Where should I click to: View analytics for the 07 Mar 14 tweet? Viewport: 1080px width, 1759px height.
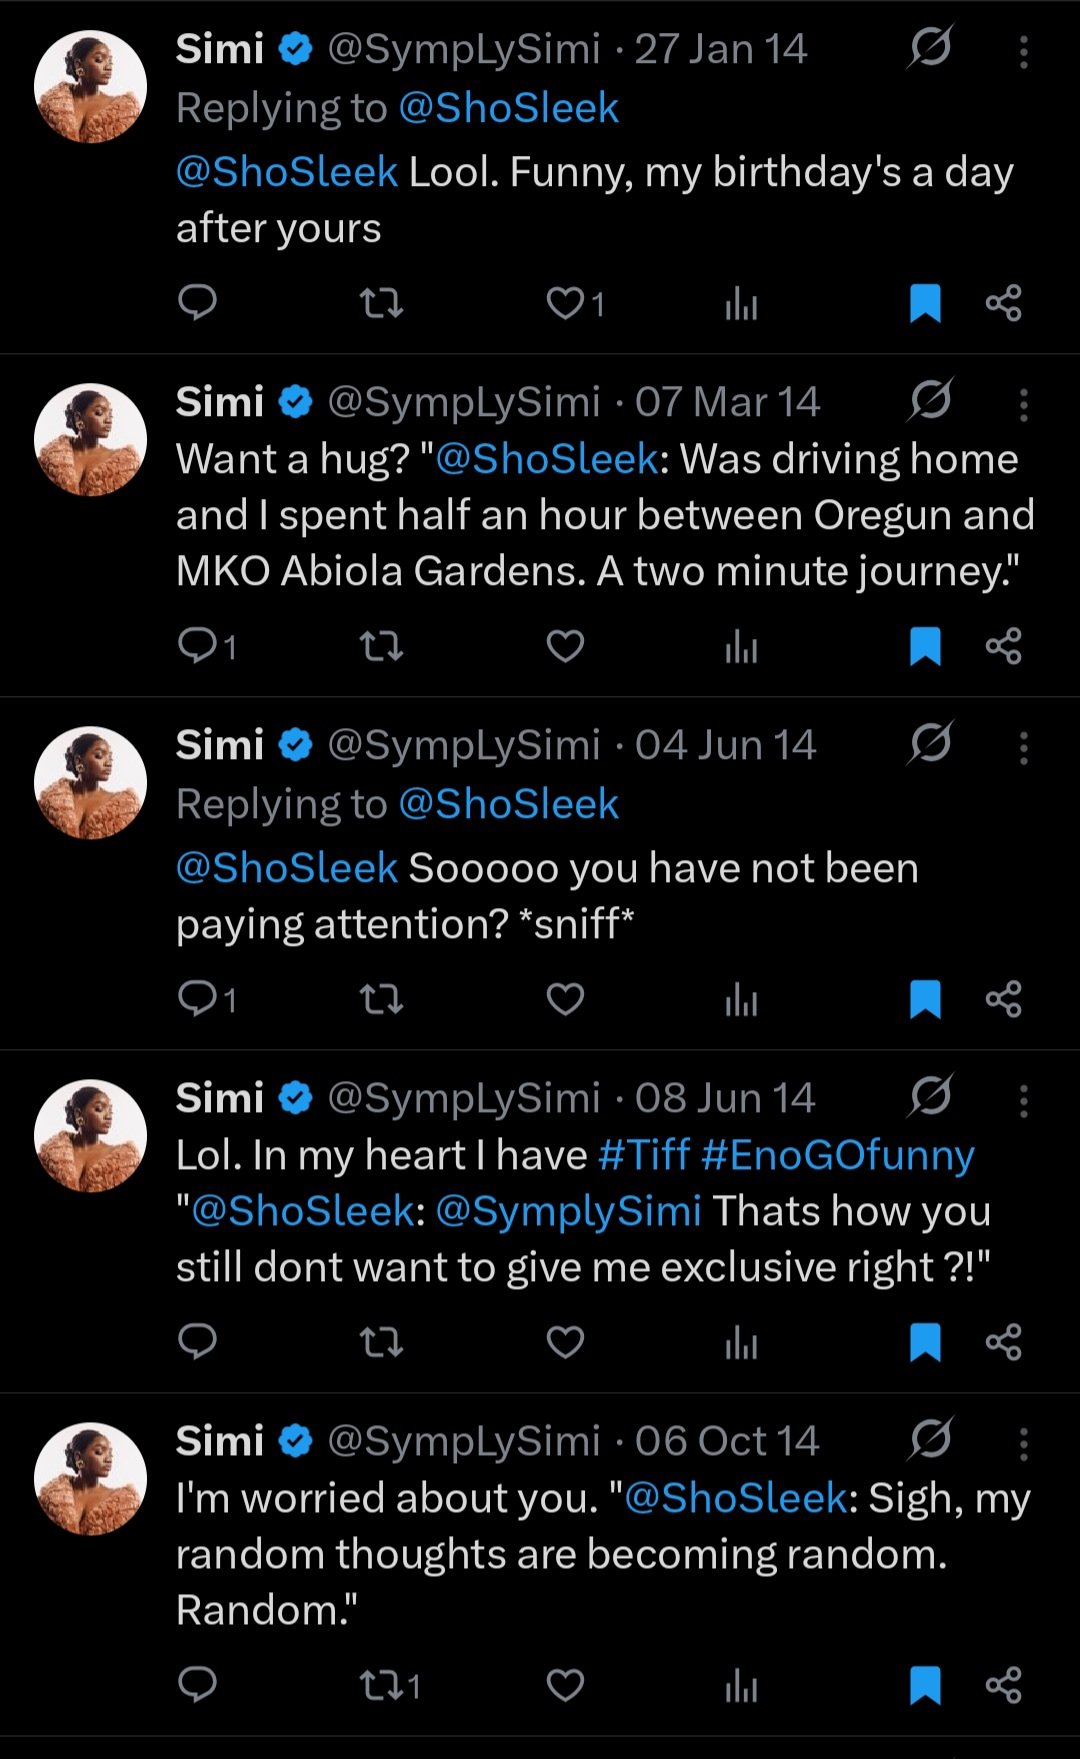tap(741, 647)
